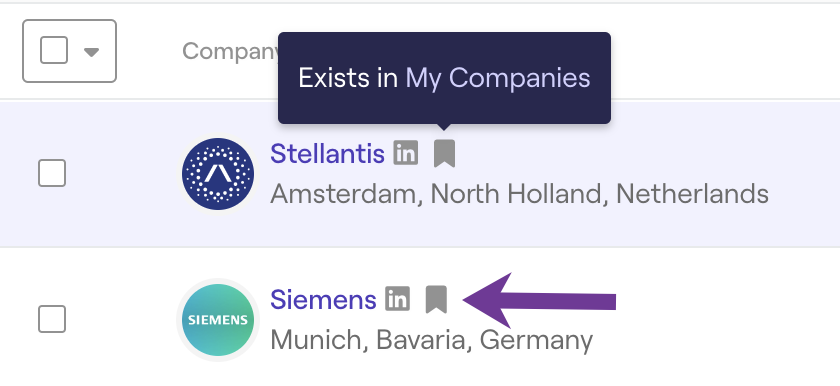The height and width of the screenshot is (386, 840).
Task: Open bulk selection dropdown arrow
Action: (x=92, y=52)
